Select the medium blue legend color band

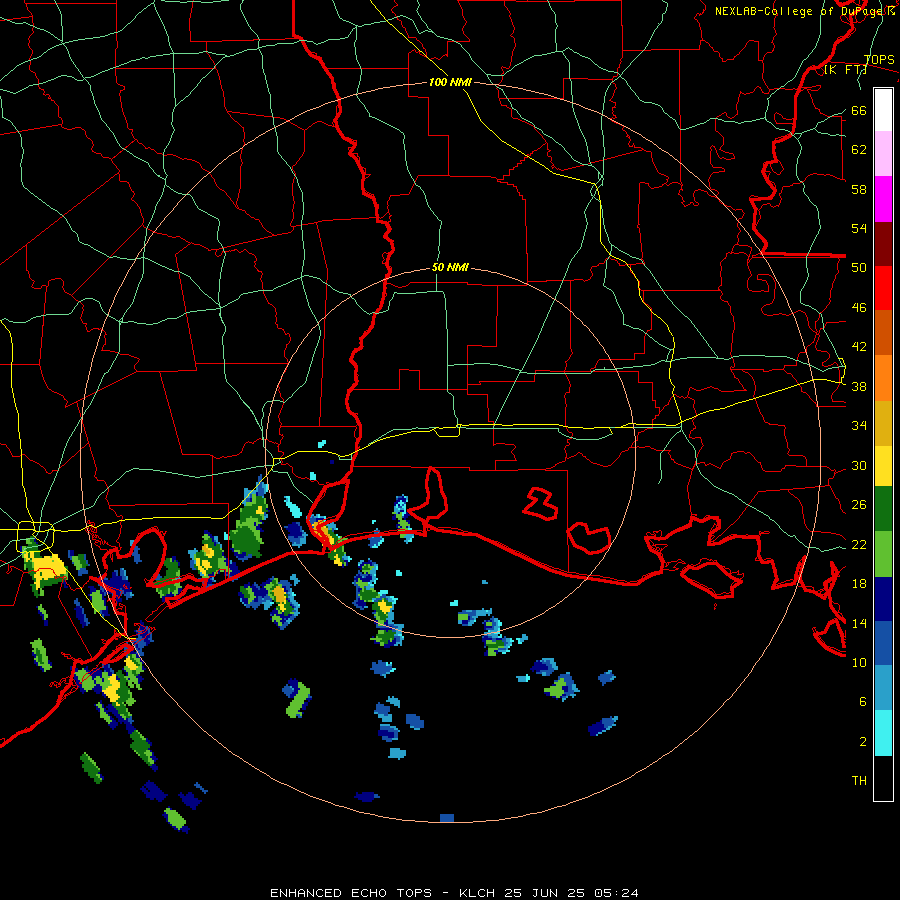(883, 643)
